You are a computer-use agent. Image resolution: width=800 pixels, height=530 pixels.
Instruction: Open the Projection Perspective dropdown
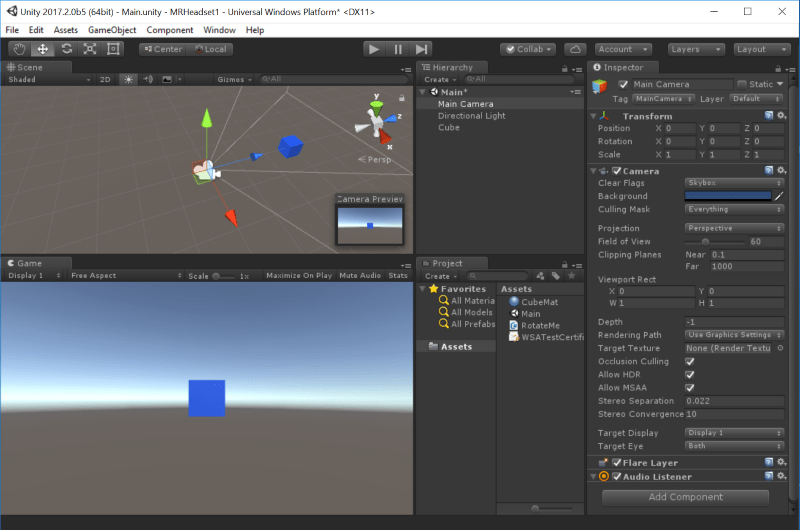coord(734,228)
